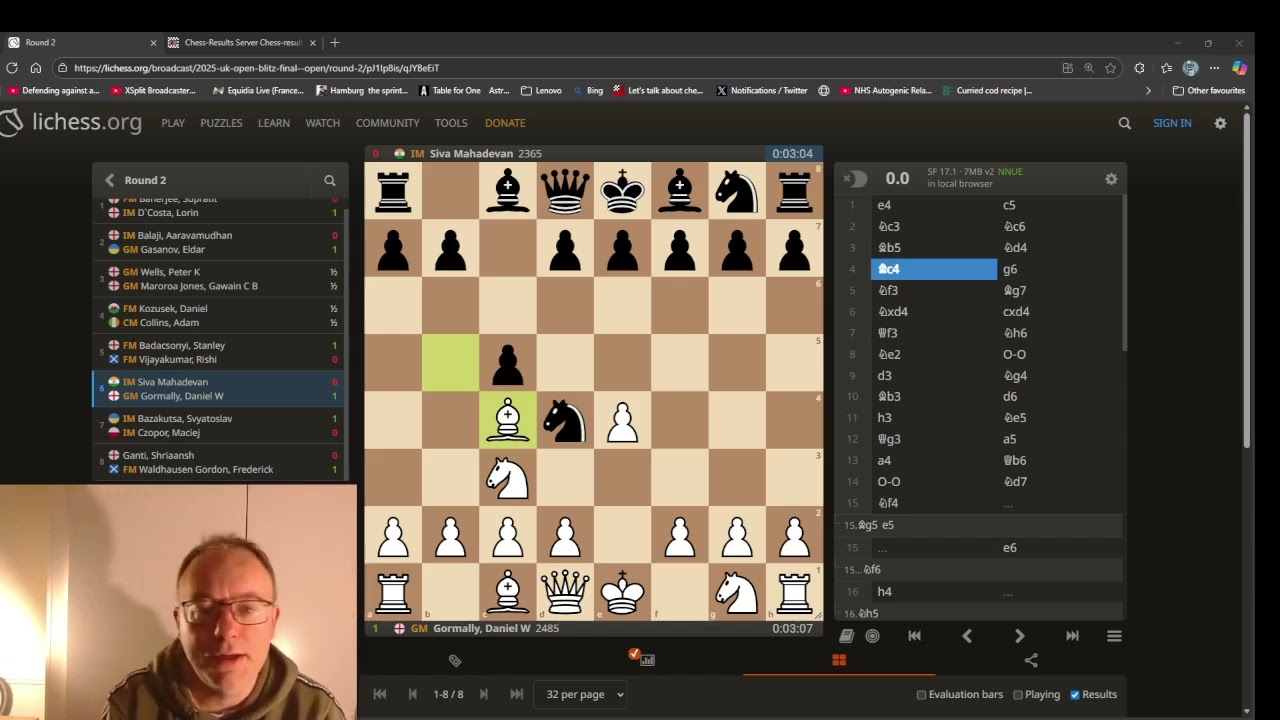Select the multiboard grid tab
The image size is (1280, 720).
[x=839, y=660]
